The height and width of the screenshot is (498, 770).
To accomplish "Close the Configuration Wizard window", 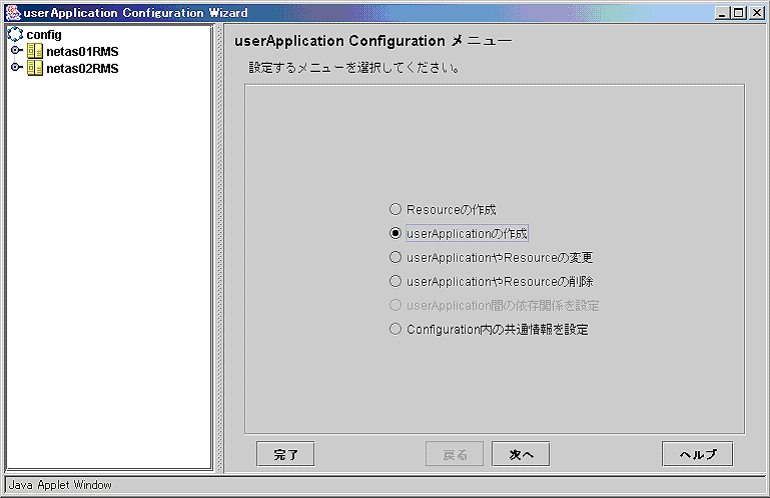I will click(x=757, y=13).
